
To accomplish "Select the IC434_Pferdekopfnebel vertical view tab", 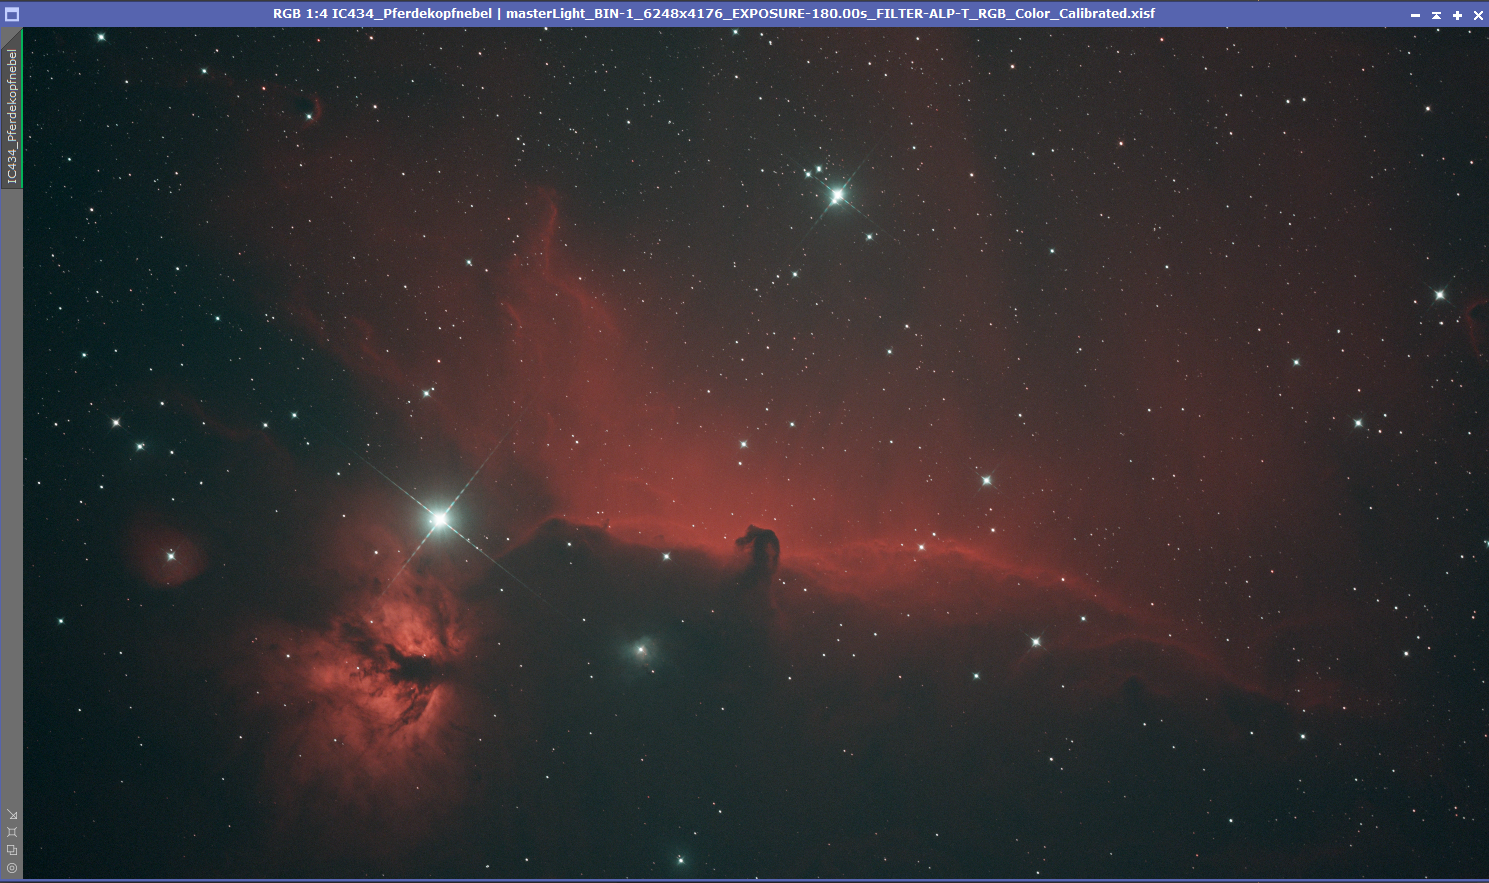I will point(12,116).
